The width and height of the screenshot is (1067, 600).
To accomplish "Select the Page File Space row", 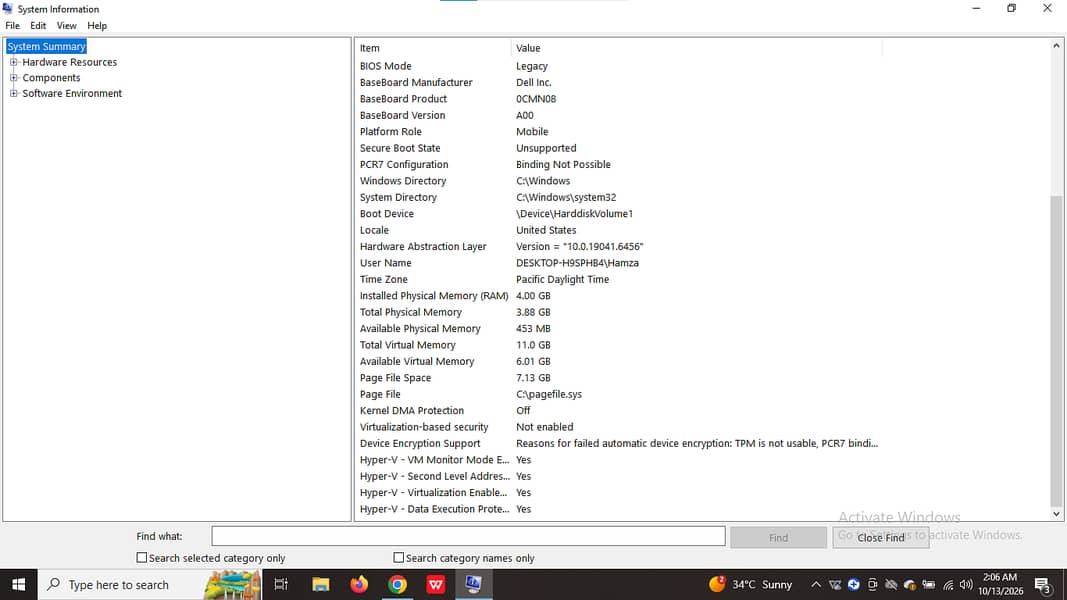I will (619, 378).
